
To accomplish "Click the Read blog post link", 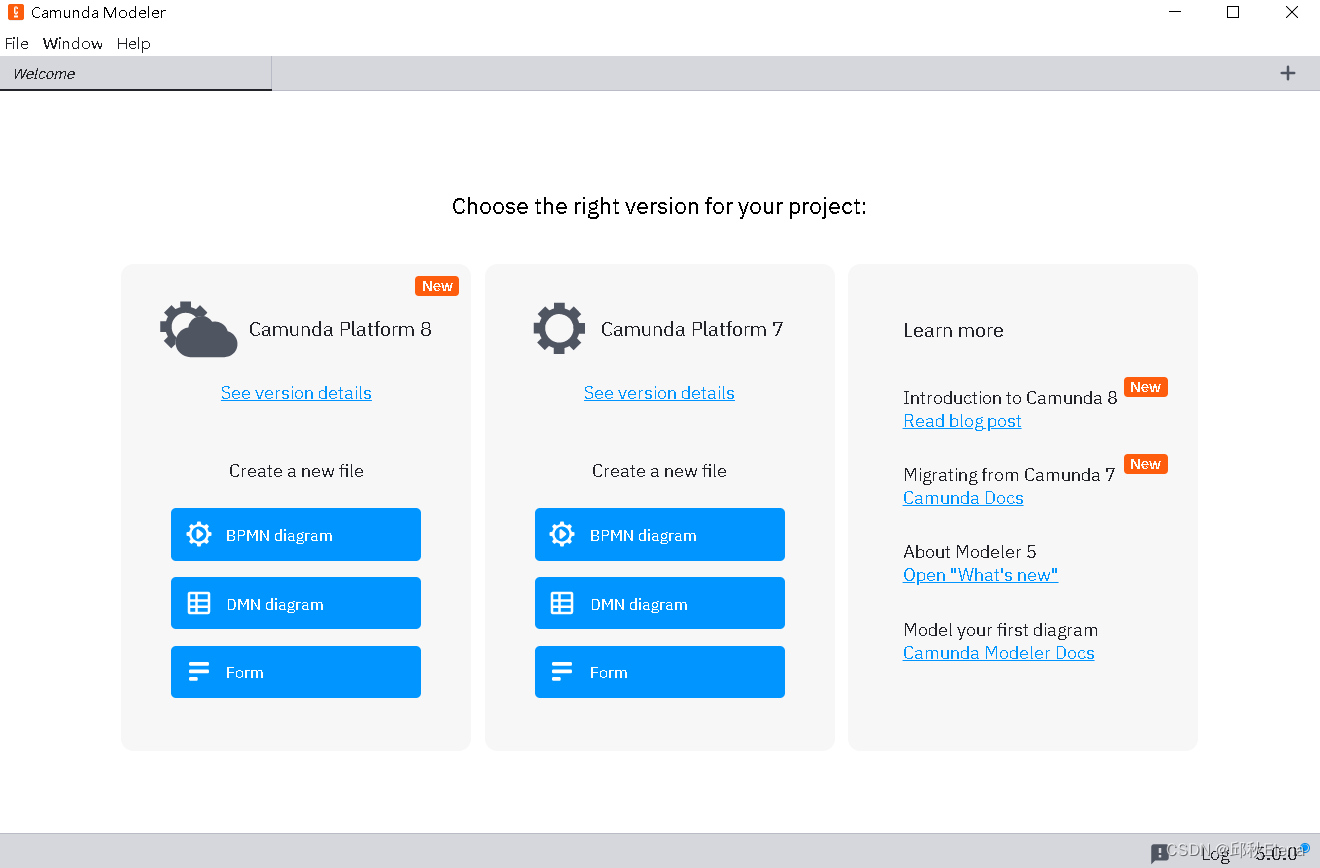I will (962, 421).
